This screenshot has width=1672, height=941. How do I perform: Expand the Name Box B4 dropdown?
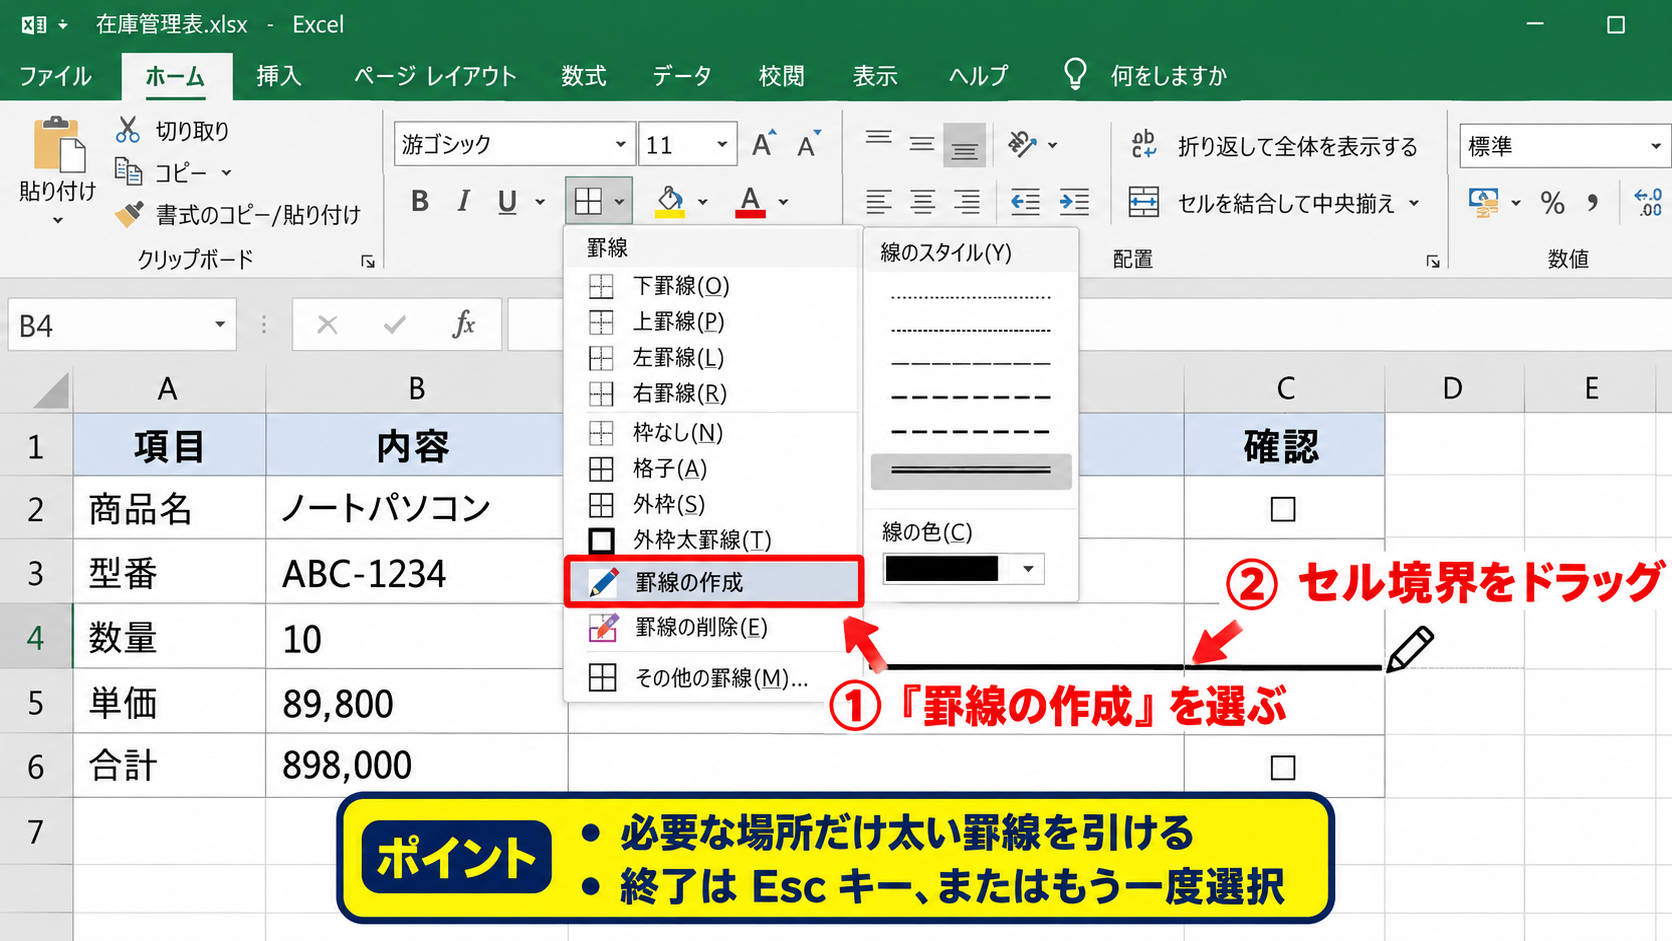point(219,325)
